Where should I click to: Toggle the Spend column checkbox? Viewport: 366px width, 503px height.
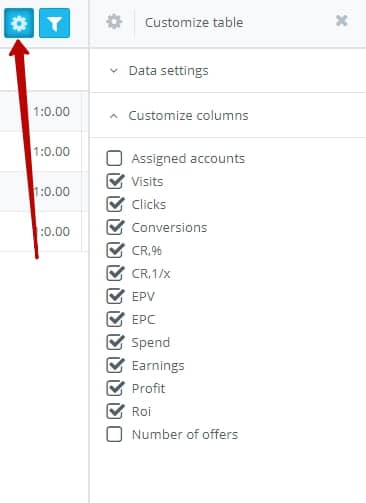pos(115,342)
